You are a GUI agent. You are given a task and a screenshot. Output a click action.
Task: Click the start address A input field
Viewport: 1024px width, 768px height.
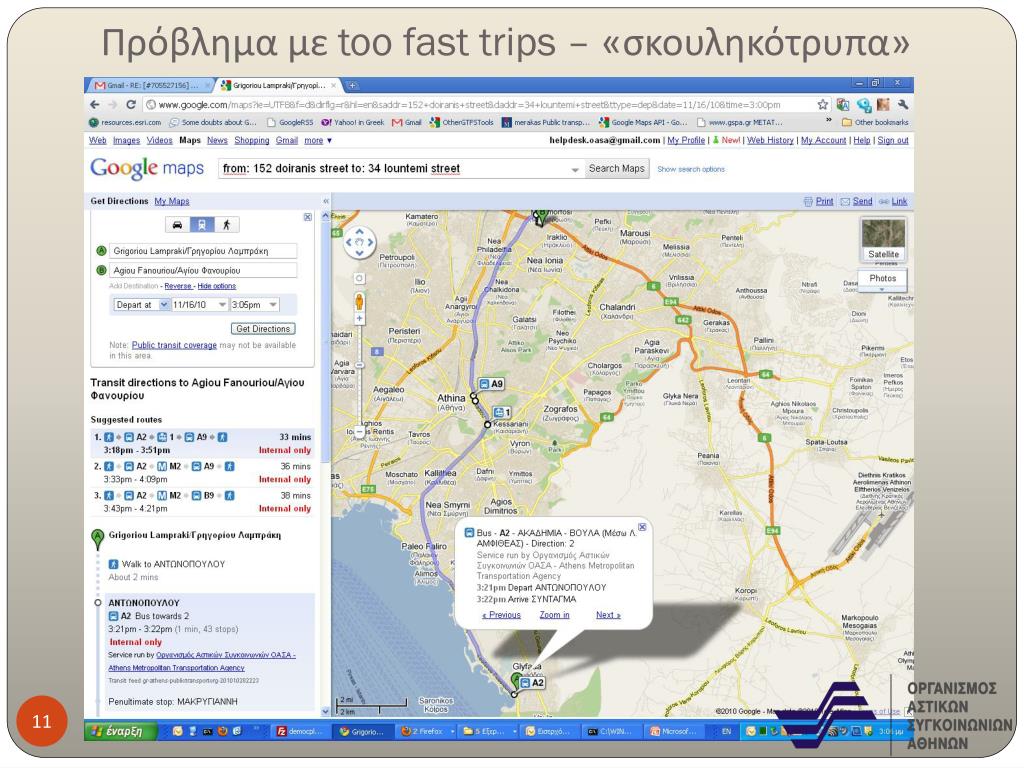click(203, 251)
